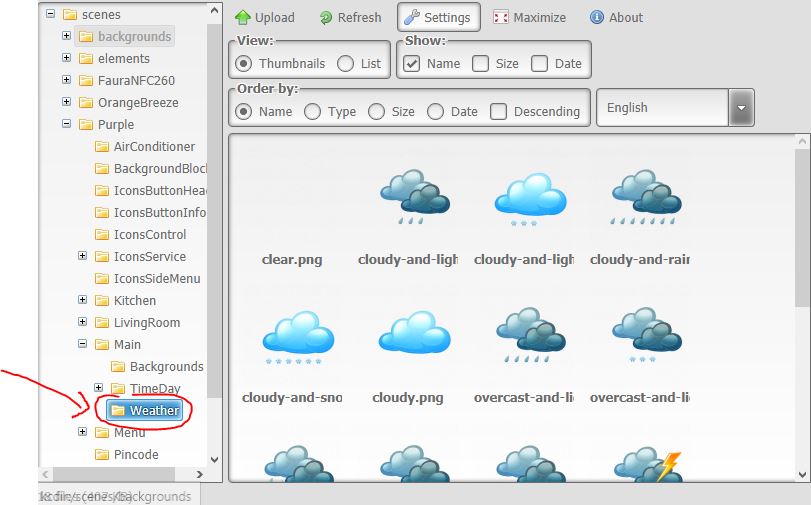Collapse the Purple folder
The width and height of the screenshot is (811, 505).
pyautogui.click(x=67, y=124)
